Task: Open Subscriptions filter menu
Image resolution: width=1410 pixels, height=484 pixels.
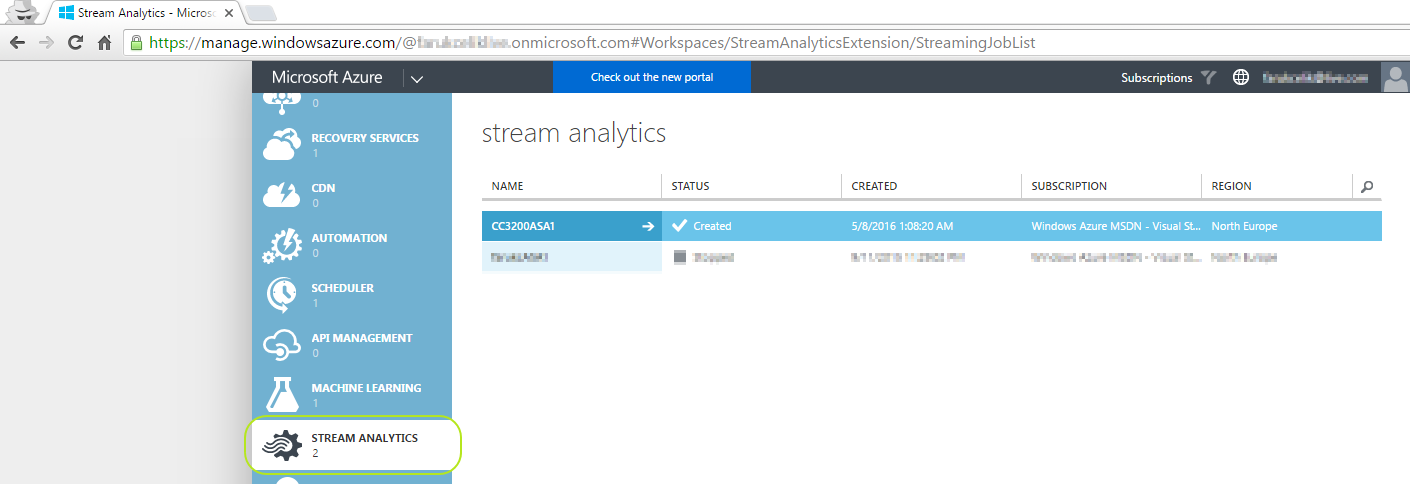Action: click(1156, 77)
